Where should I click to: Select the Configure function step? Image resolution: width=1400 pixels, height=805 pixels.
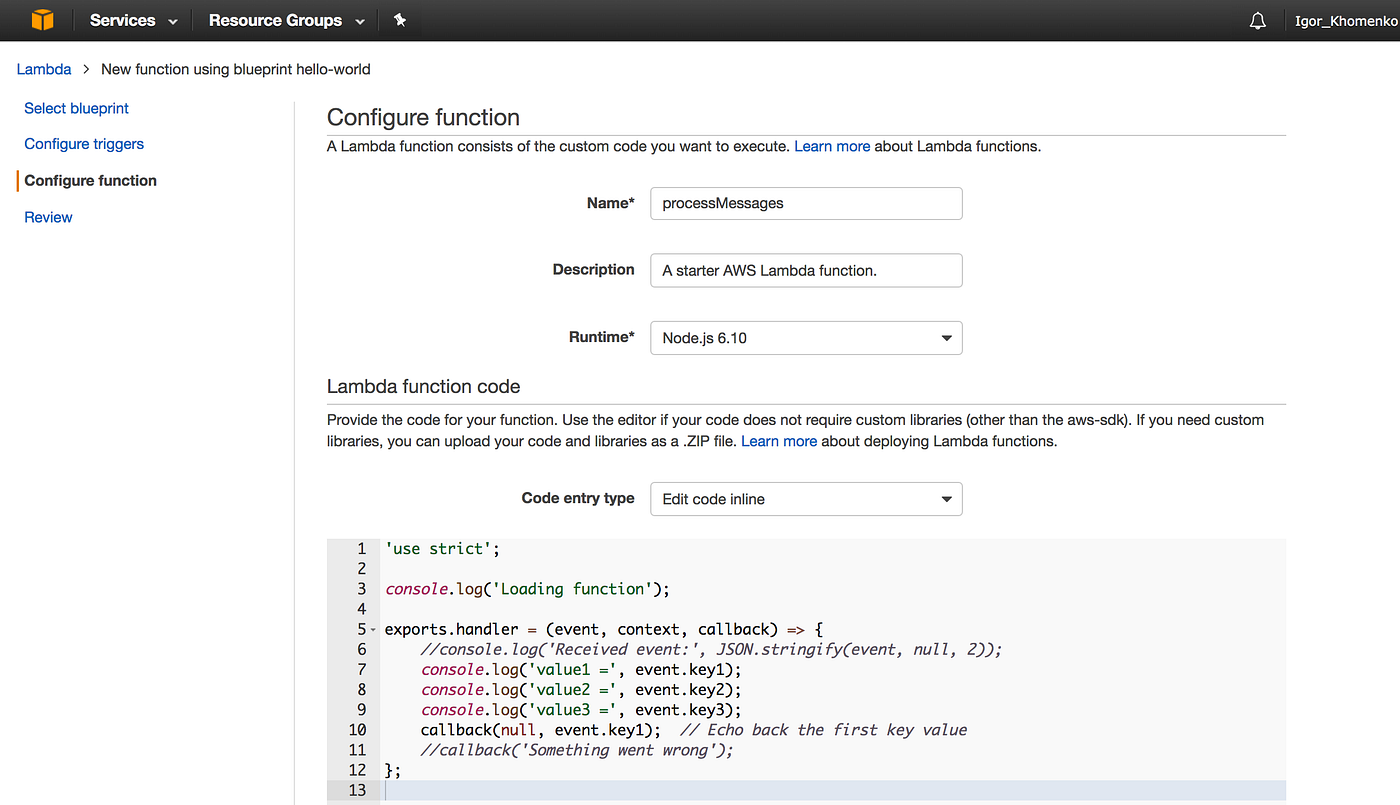[x=88, y=180]
